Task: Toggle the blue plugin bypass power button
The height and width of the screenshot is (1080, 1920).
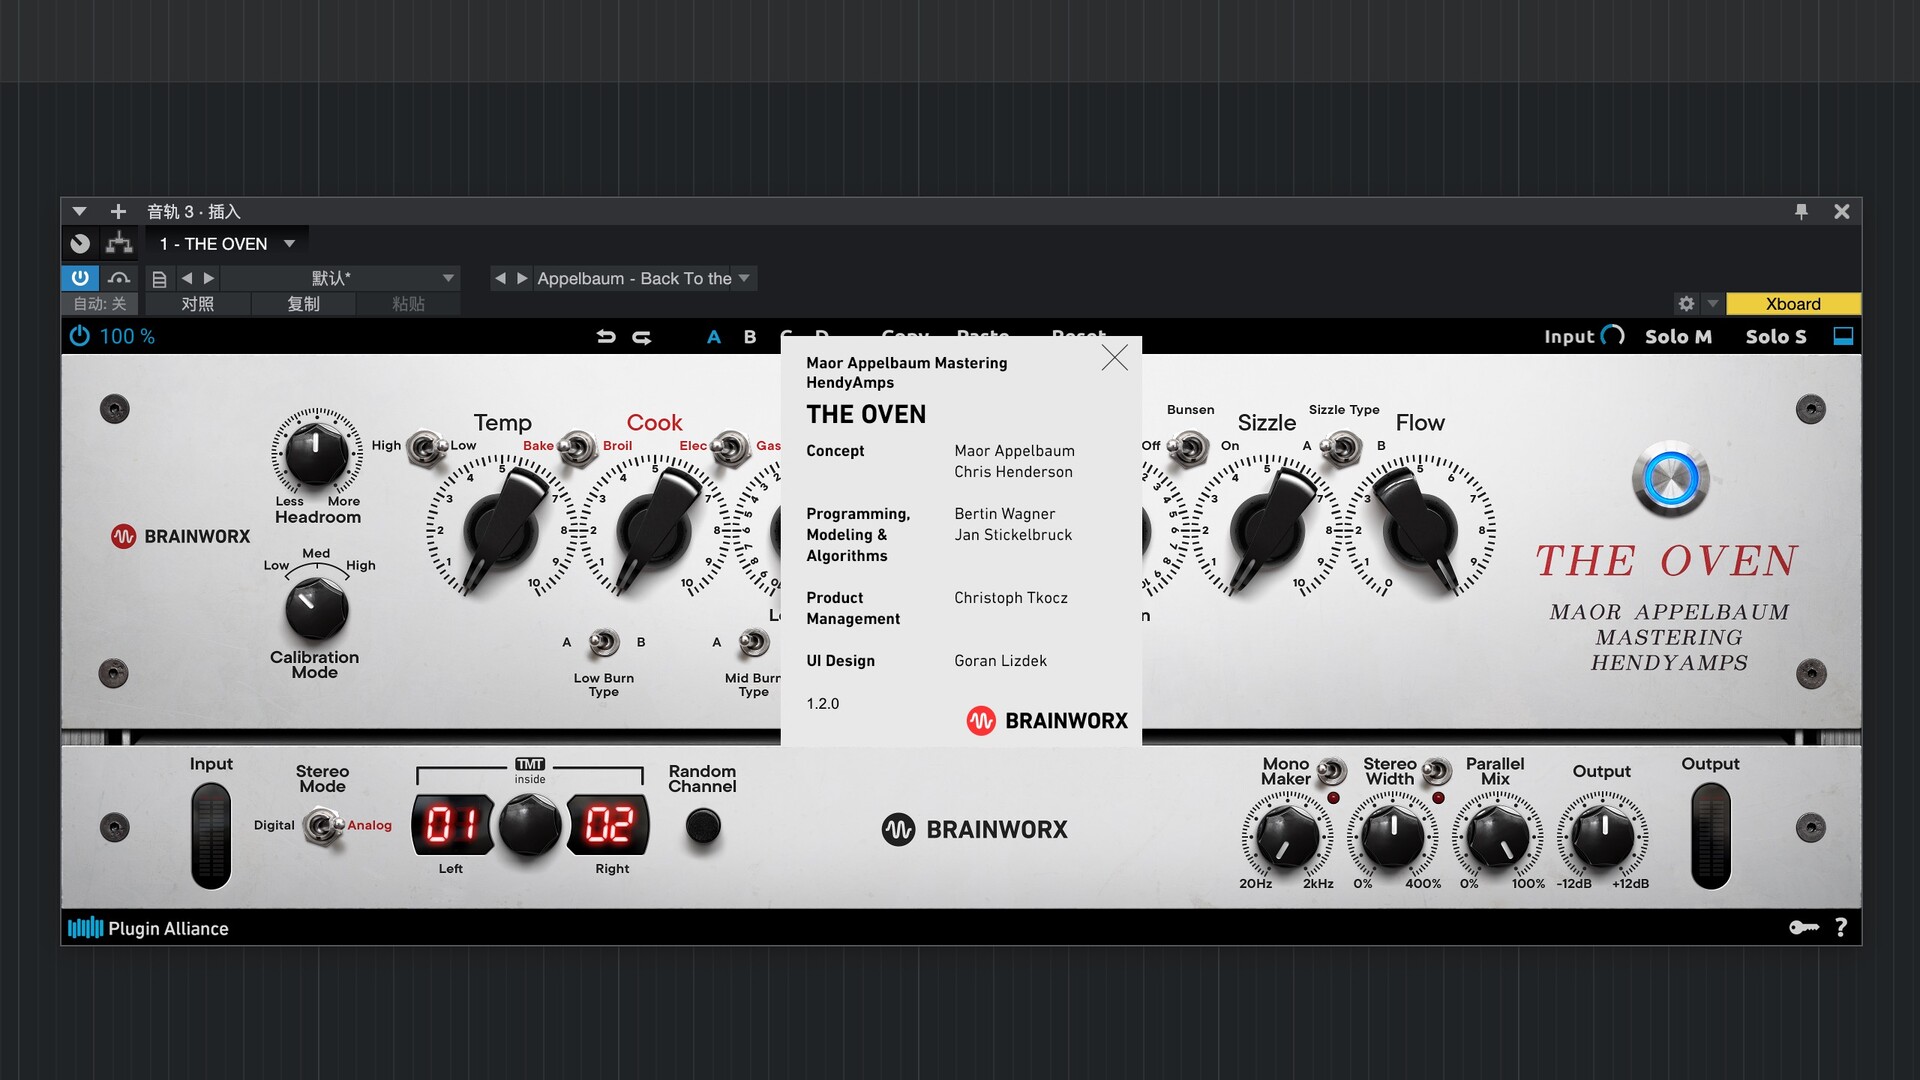Action: [80, 278]
